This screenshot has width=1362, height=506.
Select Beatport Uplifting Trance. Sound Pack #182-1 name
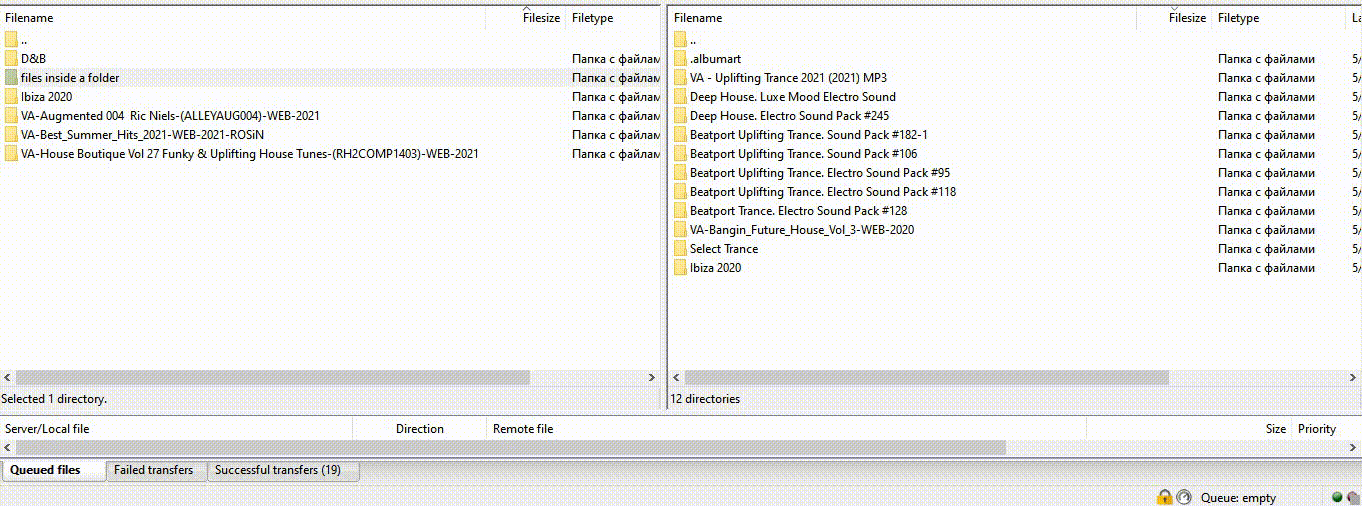[809, 135]
